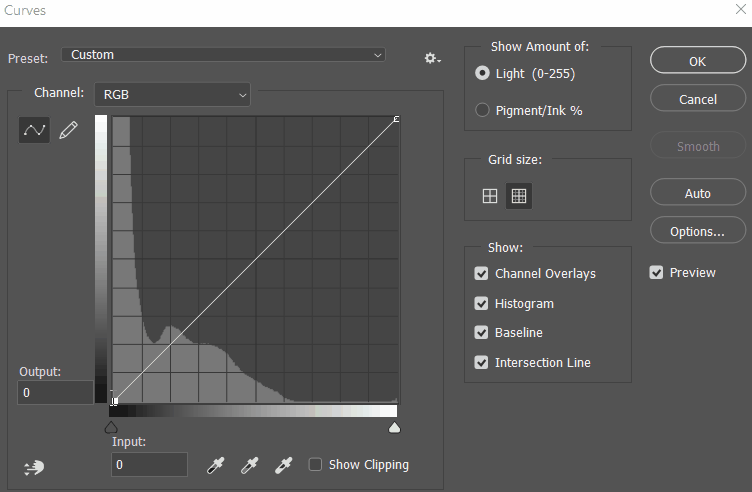
Task: Disable the Baseline checkbox
Action: pyautogui.click(x=481, y=332)
